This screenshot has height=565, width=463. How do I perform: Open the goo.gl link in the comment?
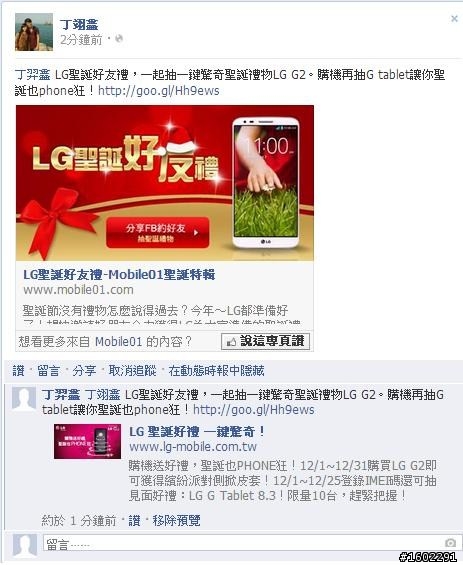pyautogui.click(x=254, y=410)
